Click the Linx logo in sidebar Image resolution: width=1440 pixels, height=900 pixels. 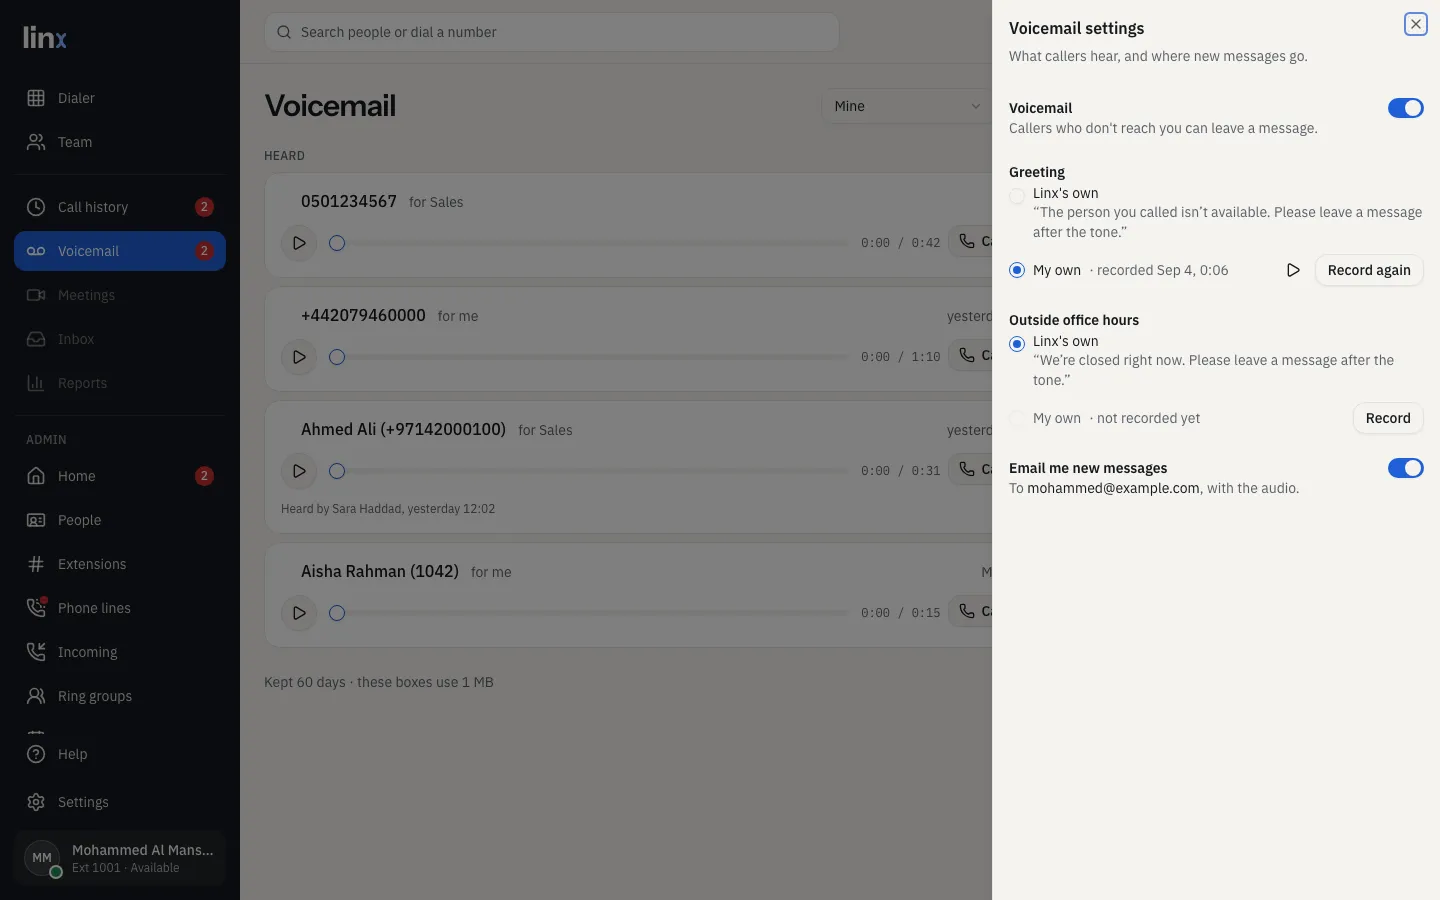45,38
